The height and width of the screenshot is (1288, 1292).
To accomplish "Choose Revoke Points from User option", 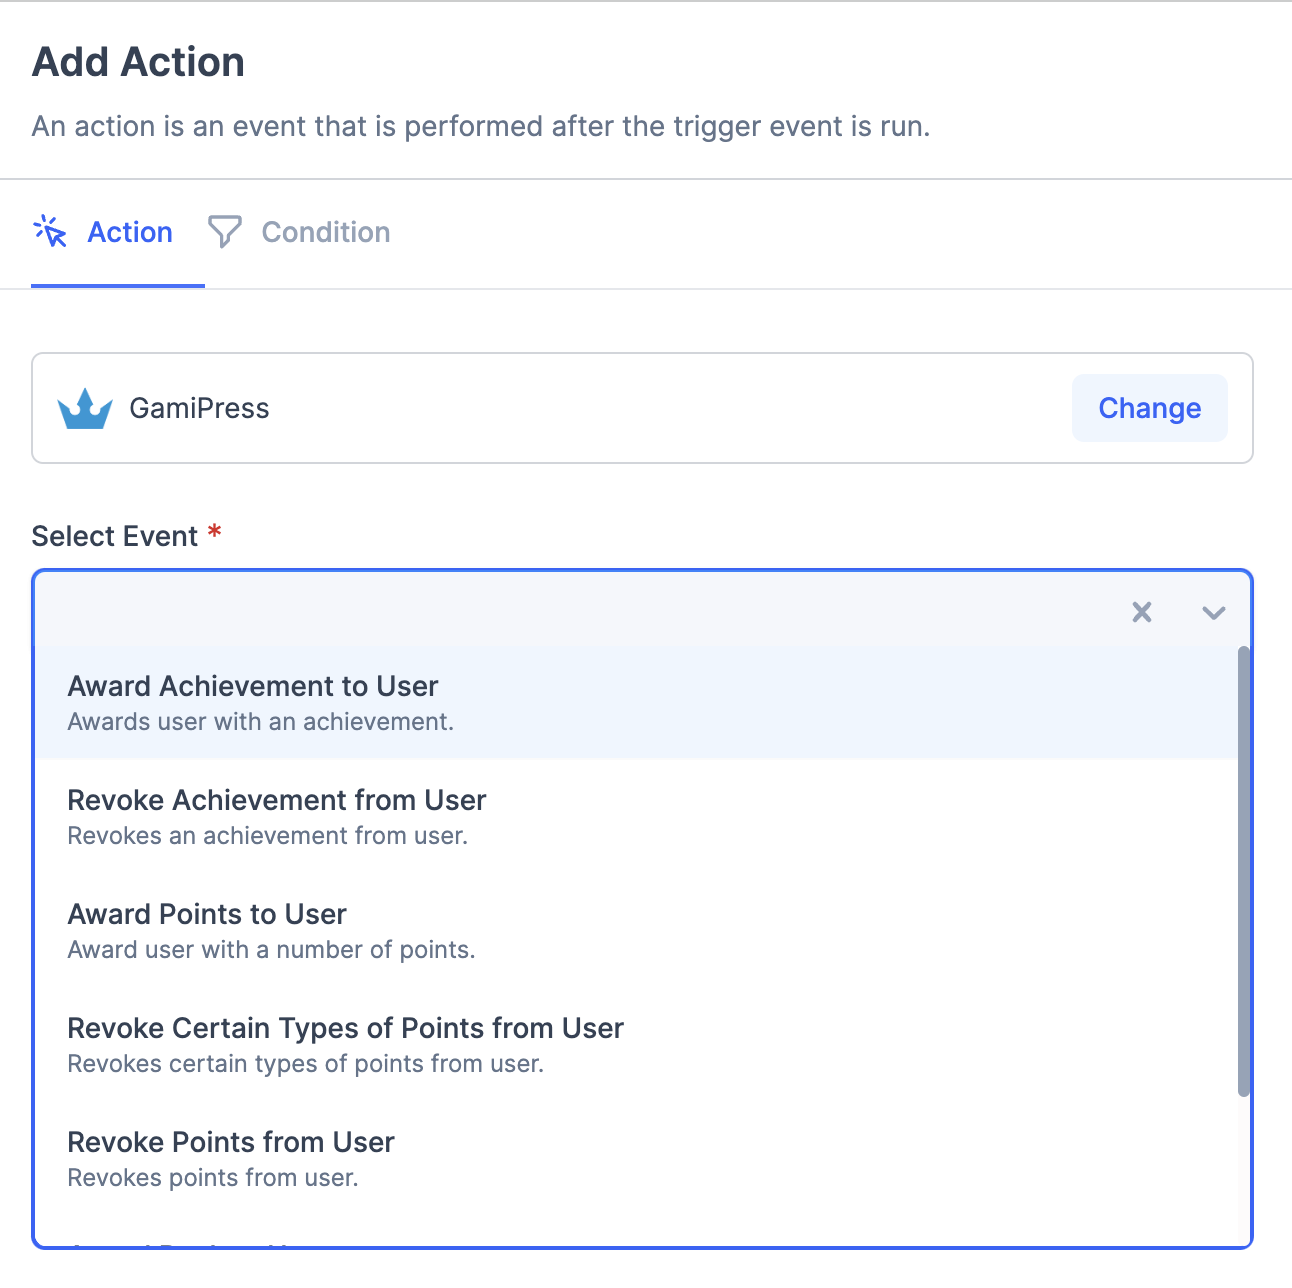I will 231,1143.
